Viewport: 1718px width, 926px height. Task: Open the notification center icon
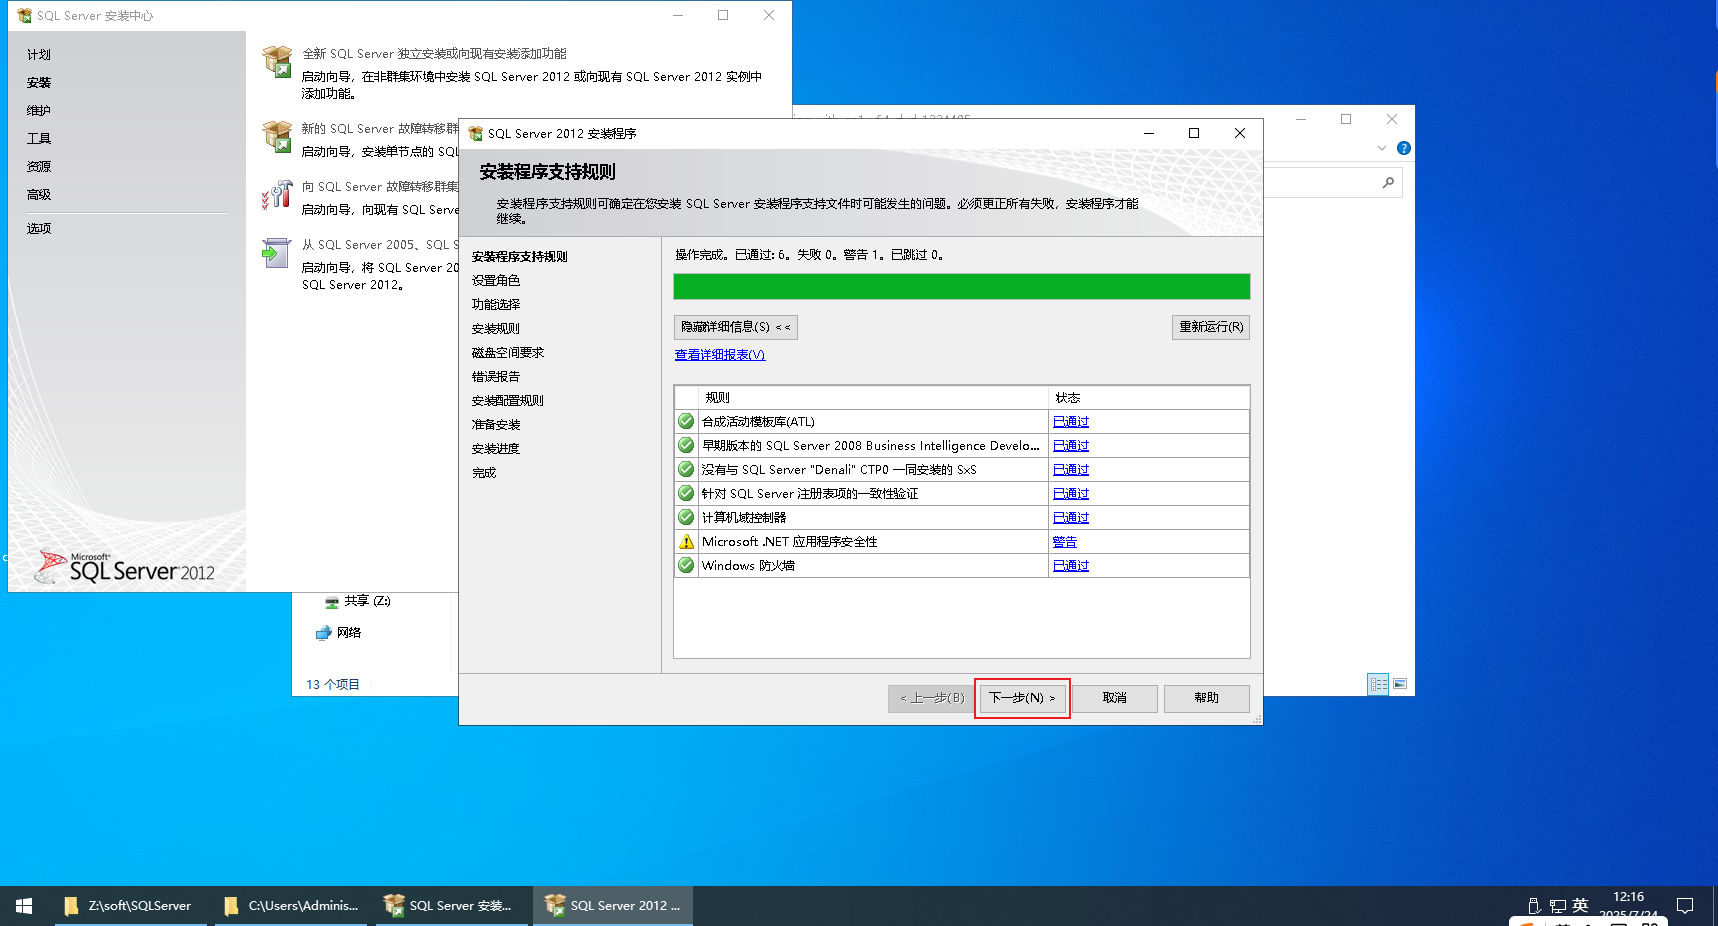pos(1685,906)
